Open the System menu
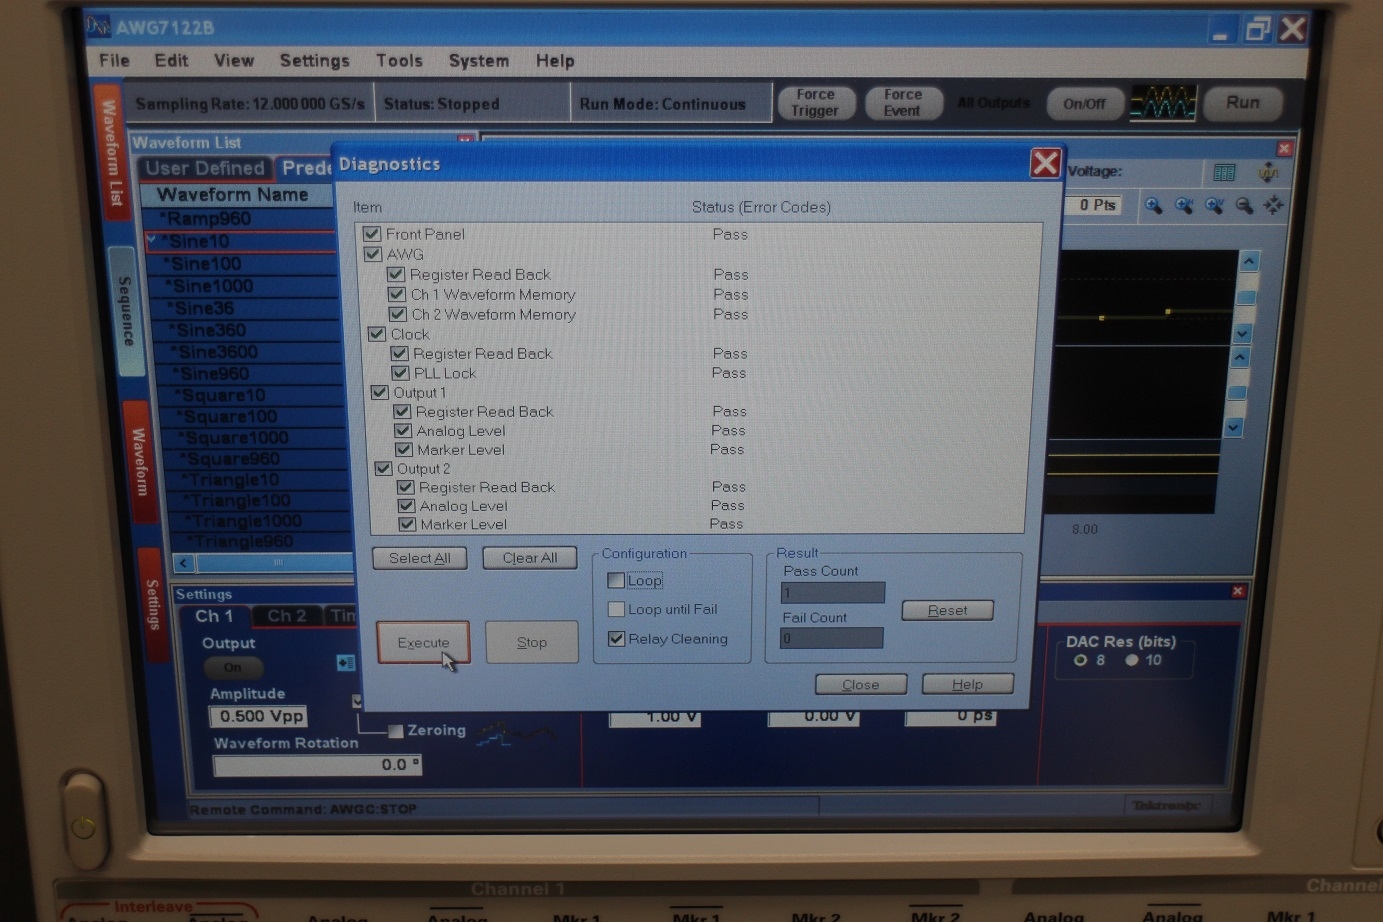Viewport: 1383px width, 922px height. point(478,61)
